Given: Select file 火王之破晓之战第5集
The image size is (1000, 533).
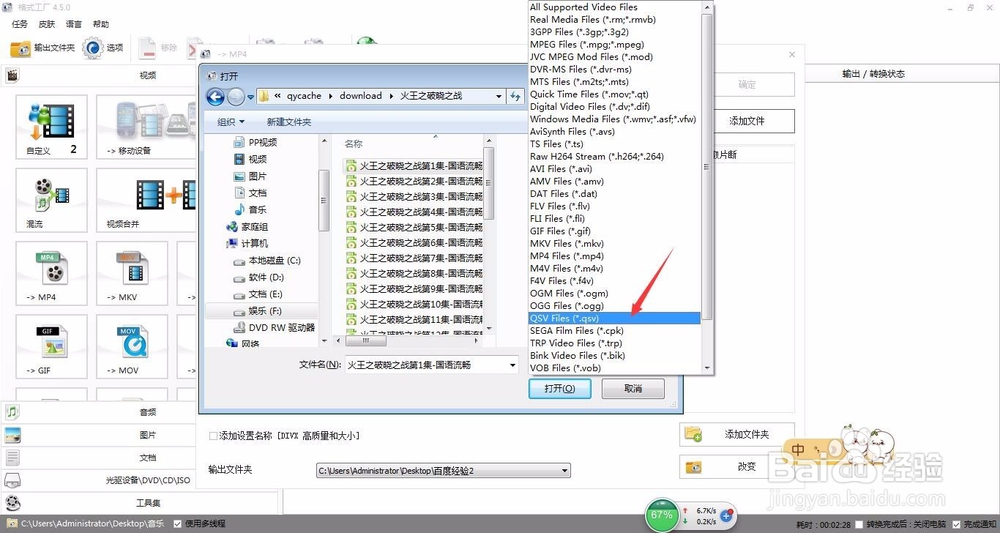Looking at the screenshot, I should [x=414, y=227].
